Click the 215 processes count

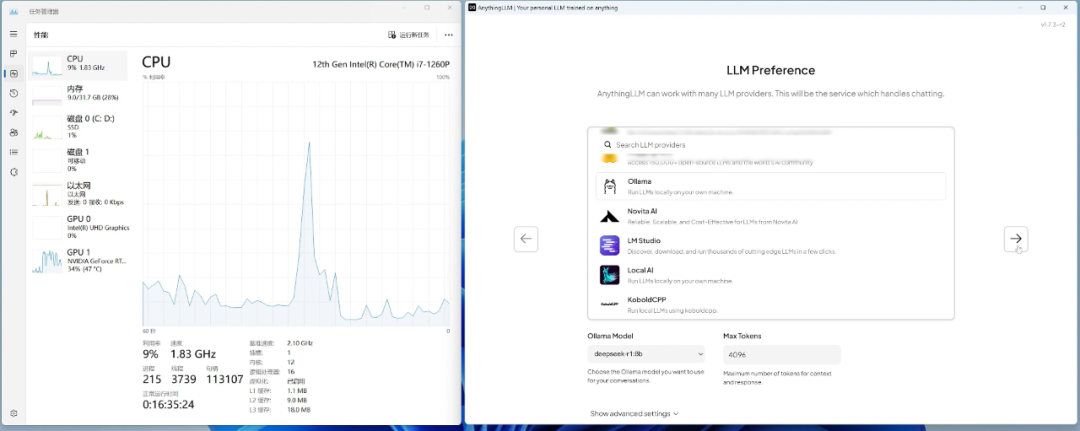click(x=152, y=379)
